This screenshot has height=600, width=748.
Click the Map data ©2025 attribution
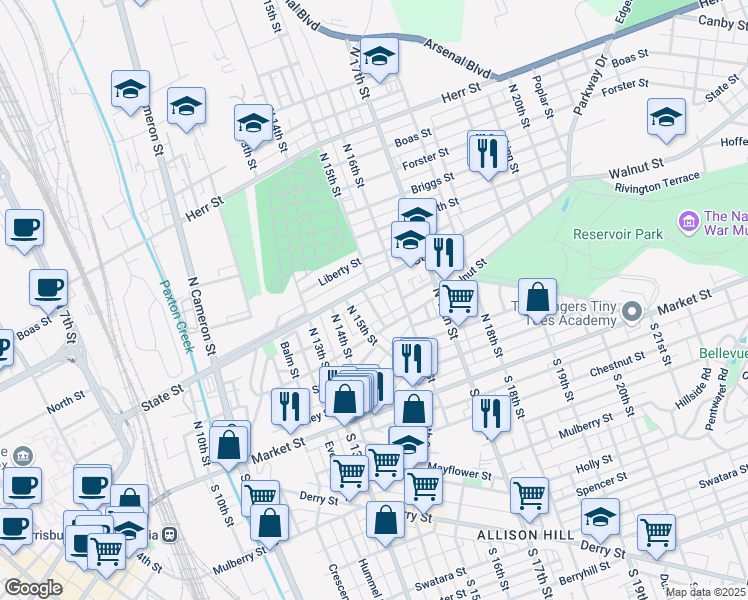pos(706,592)
